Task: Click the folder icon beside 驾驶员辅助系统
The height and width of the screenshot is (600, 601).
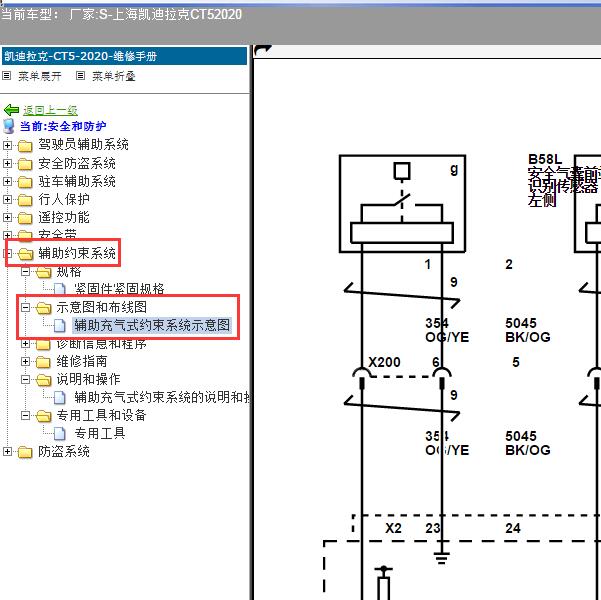Action: tap(25, 146)
